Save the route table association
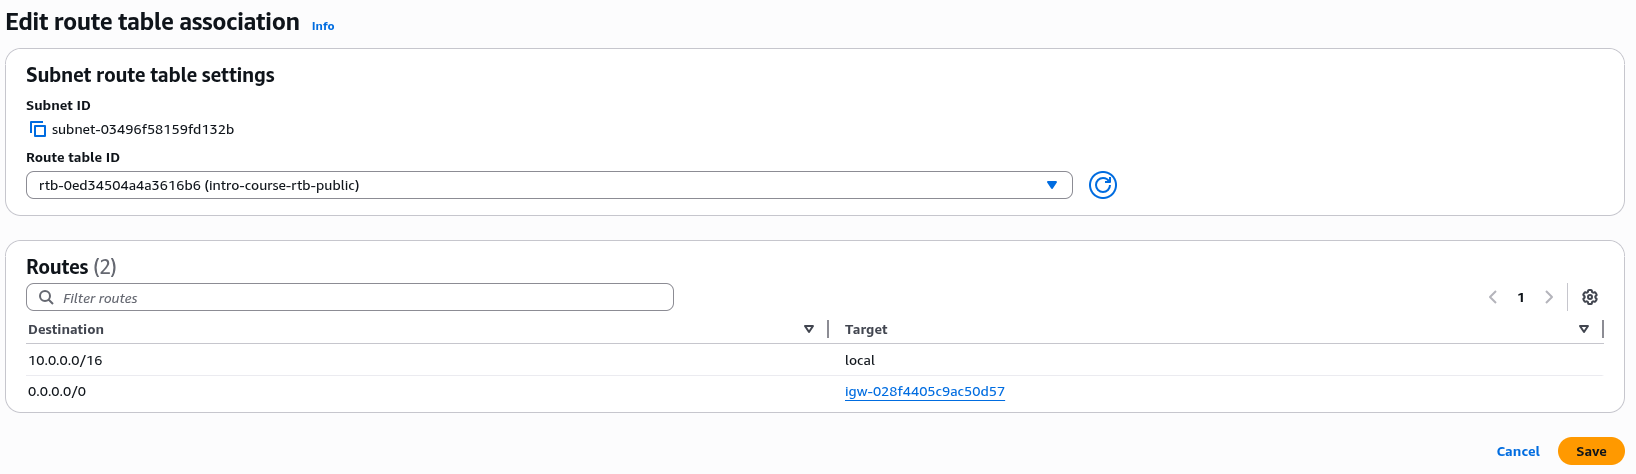The width and height of the screenshot is (1636, 474). [1591, 451]
